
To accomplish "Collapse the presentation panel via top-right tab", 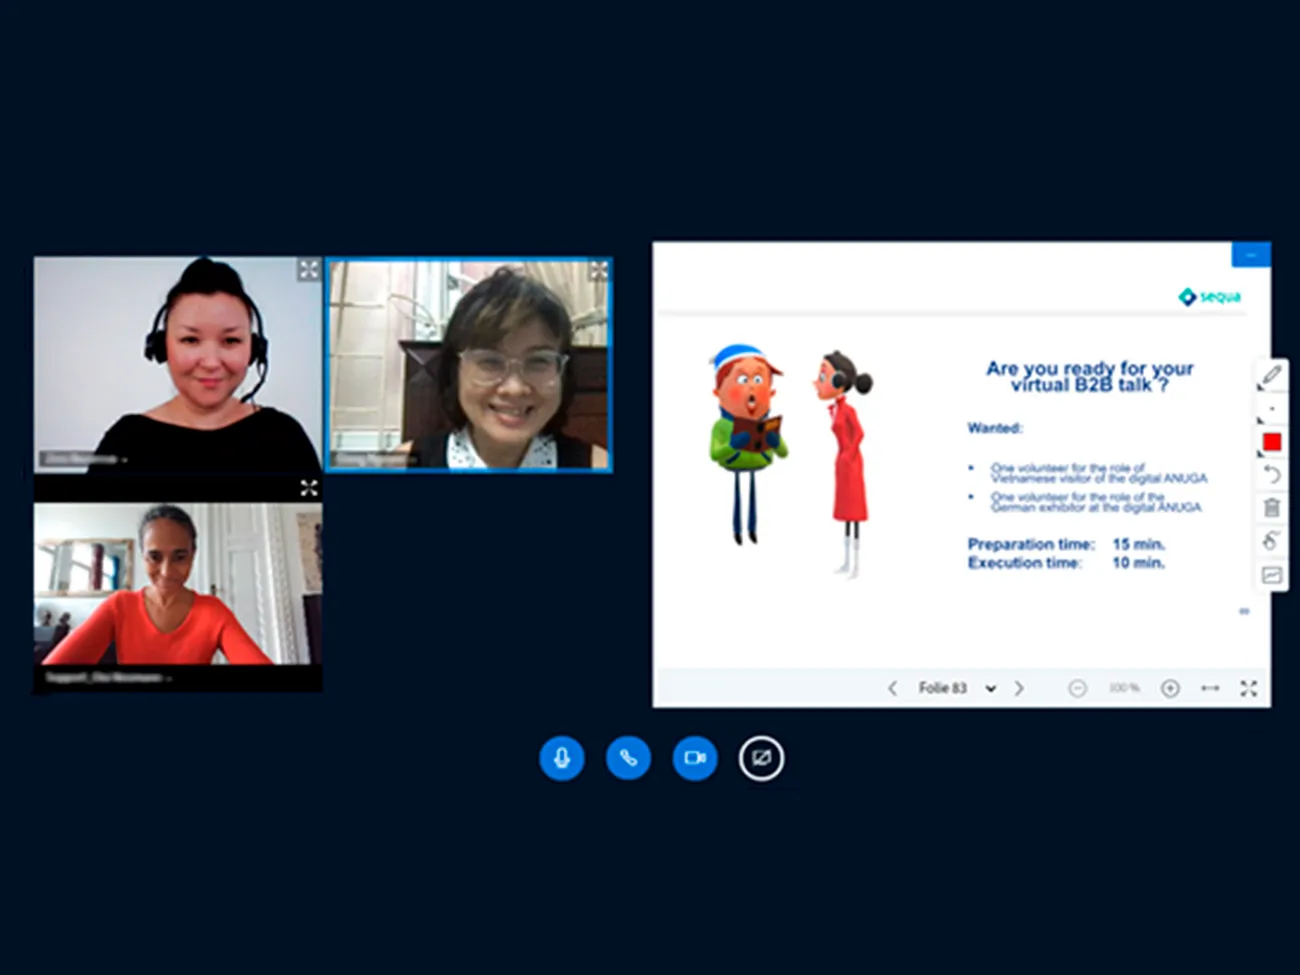I will [1251, 255].
